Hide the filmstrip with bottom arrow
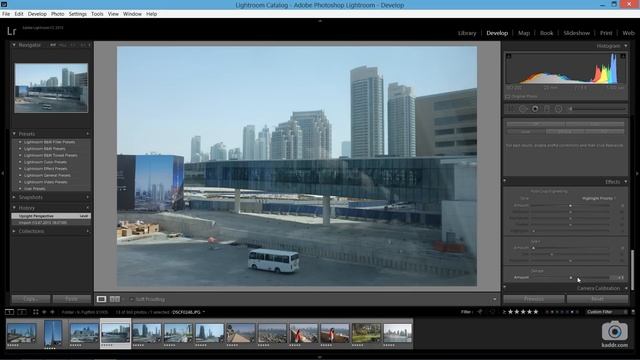Image resolution: width=640 pixels, height=360 pixels. [x=320, y=357]
